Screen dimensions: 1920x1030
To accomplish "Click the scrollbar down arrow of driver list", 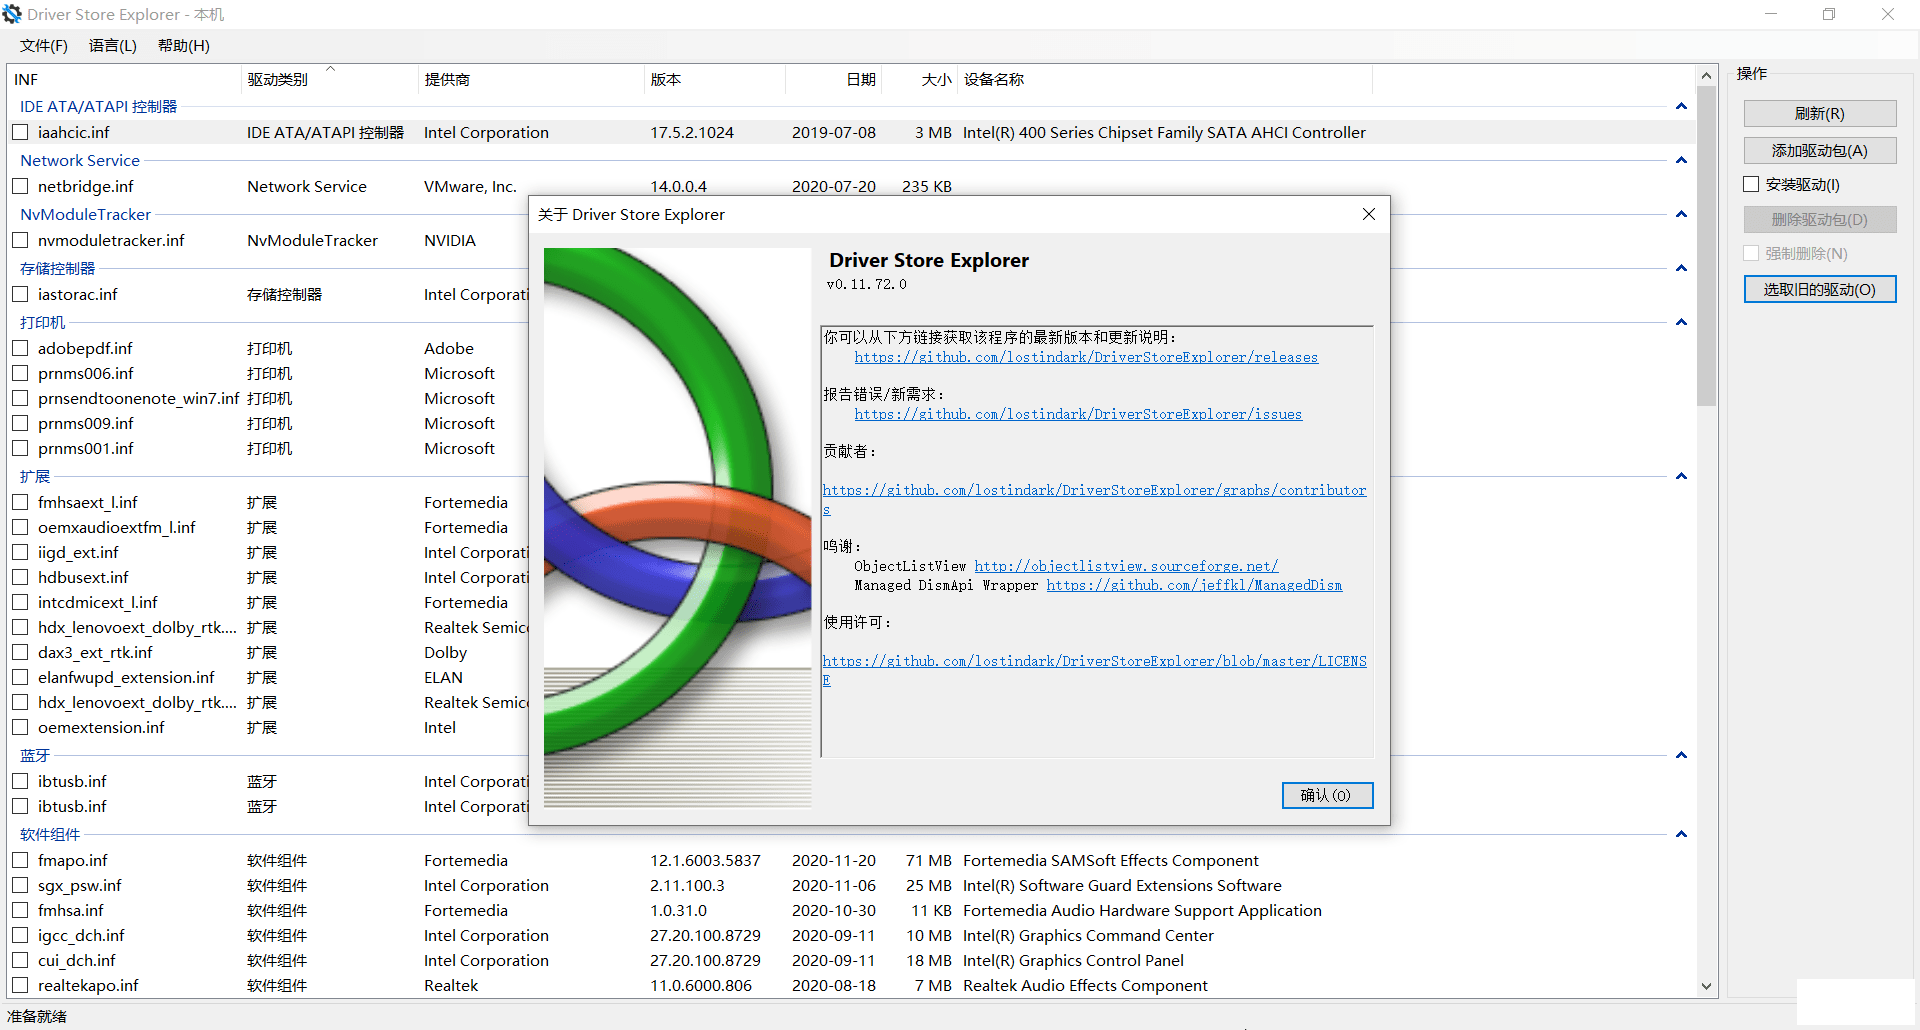I will (1706, 986).
